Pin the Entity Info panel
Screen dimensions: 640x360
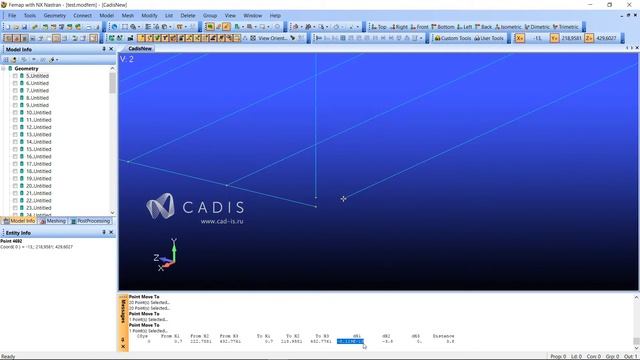coord(104,232)
